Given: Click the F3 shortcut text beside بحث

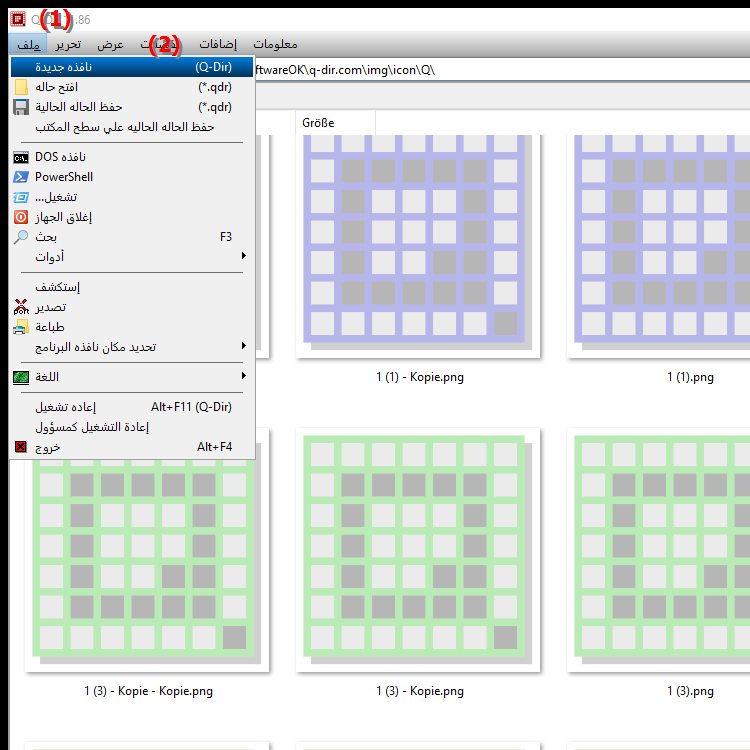Looking at the screenshot, I should [x=226, y=237].
